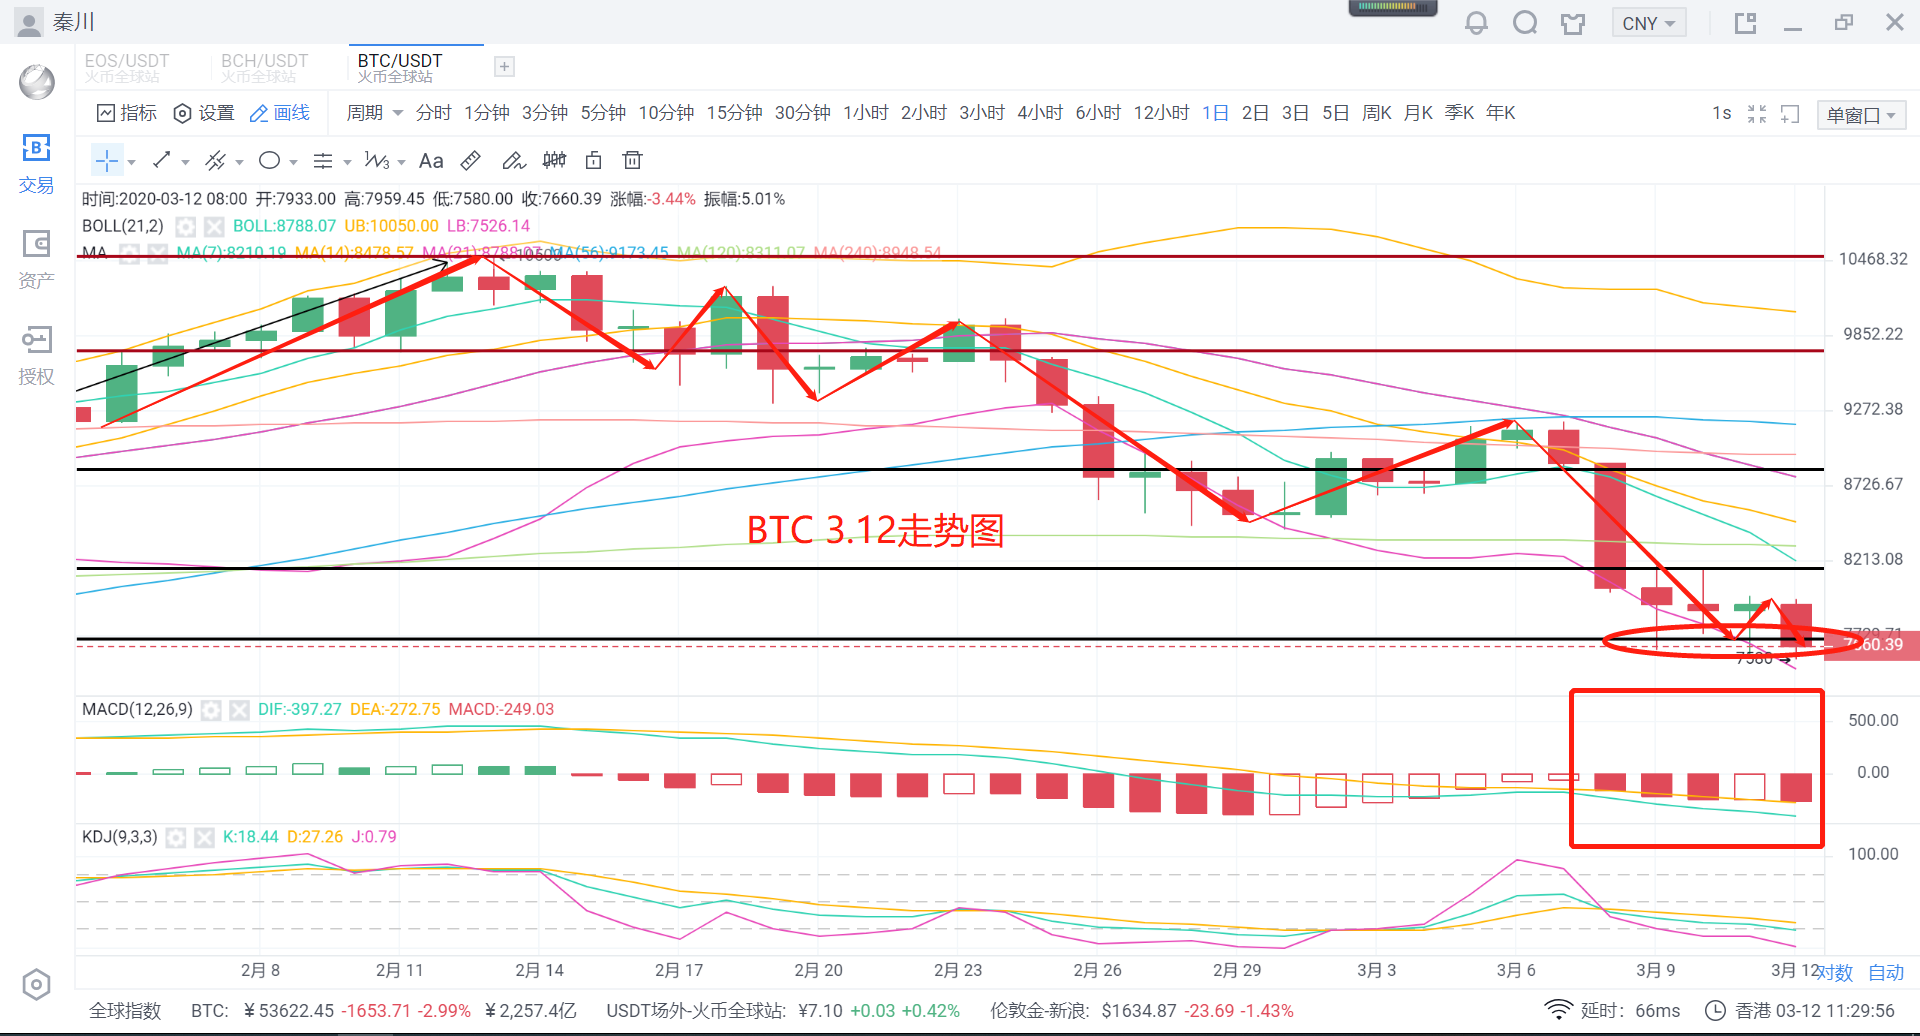The width and height of the screenshot is (1920, 1036).
Task: Select the ruler measure tool
Action: (x=471, y=160)
